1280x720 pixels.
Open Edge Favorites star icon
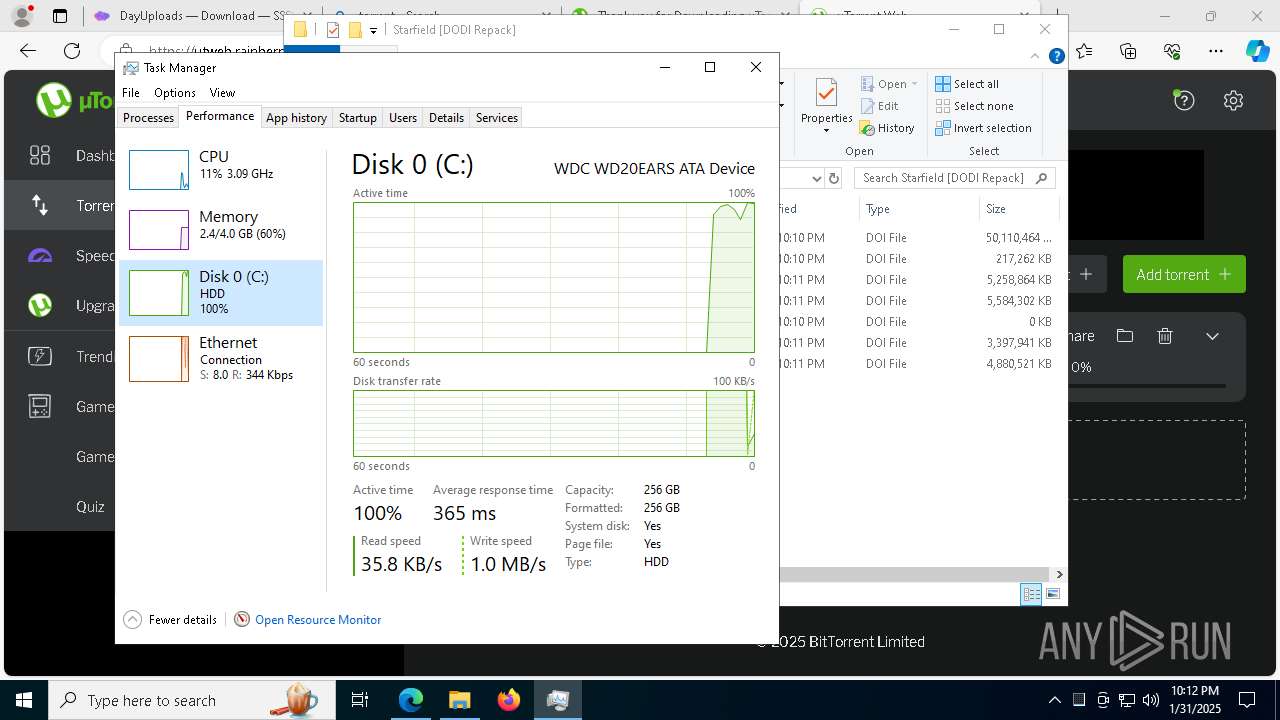(1085, 50)
